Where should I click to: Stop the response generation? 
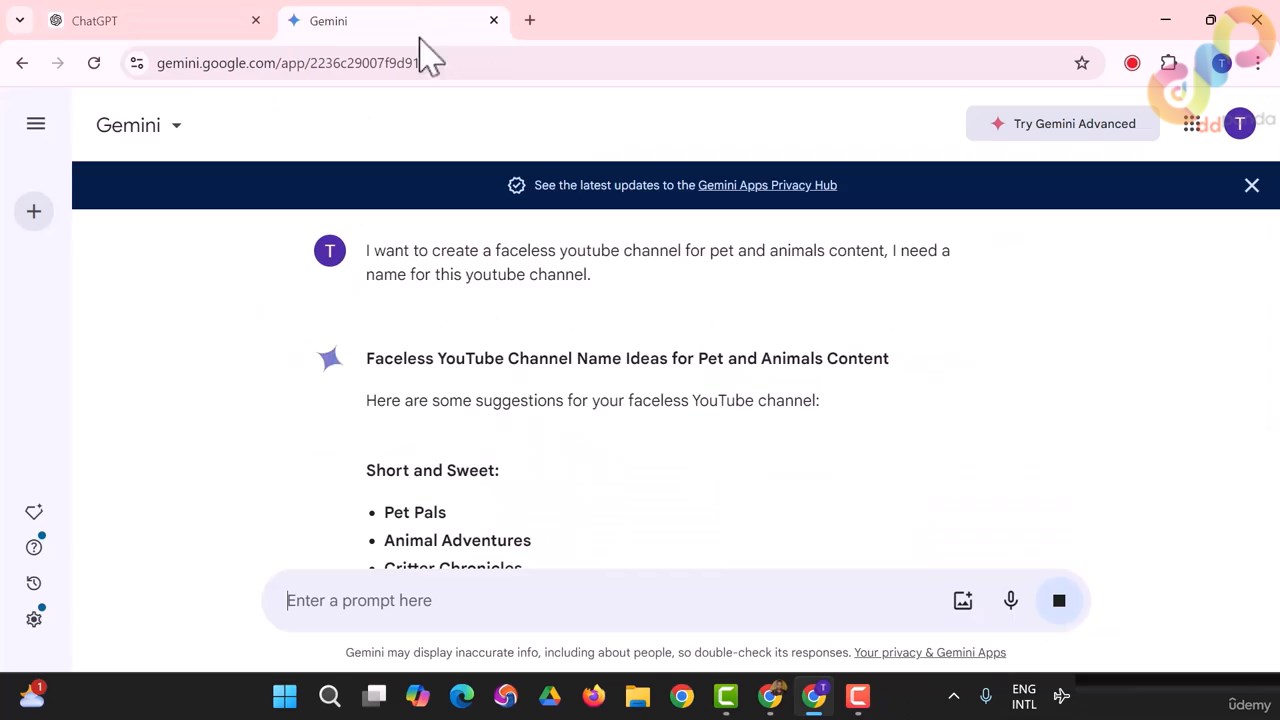(x=1059, y=600)
